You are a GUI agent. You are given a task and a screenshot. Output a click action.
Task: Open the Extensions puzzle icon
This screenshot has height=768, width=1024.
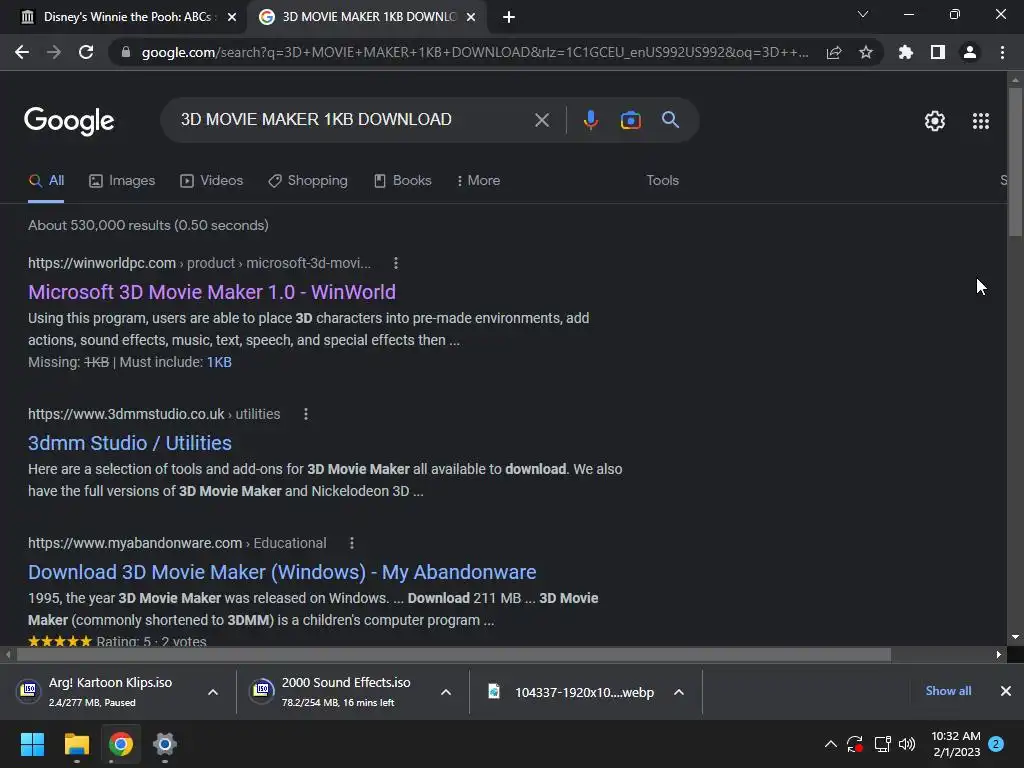click(x=906, y=52)
